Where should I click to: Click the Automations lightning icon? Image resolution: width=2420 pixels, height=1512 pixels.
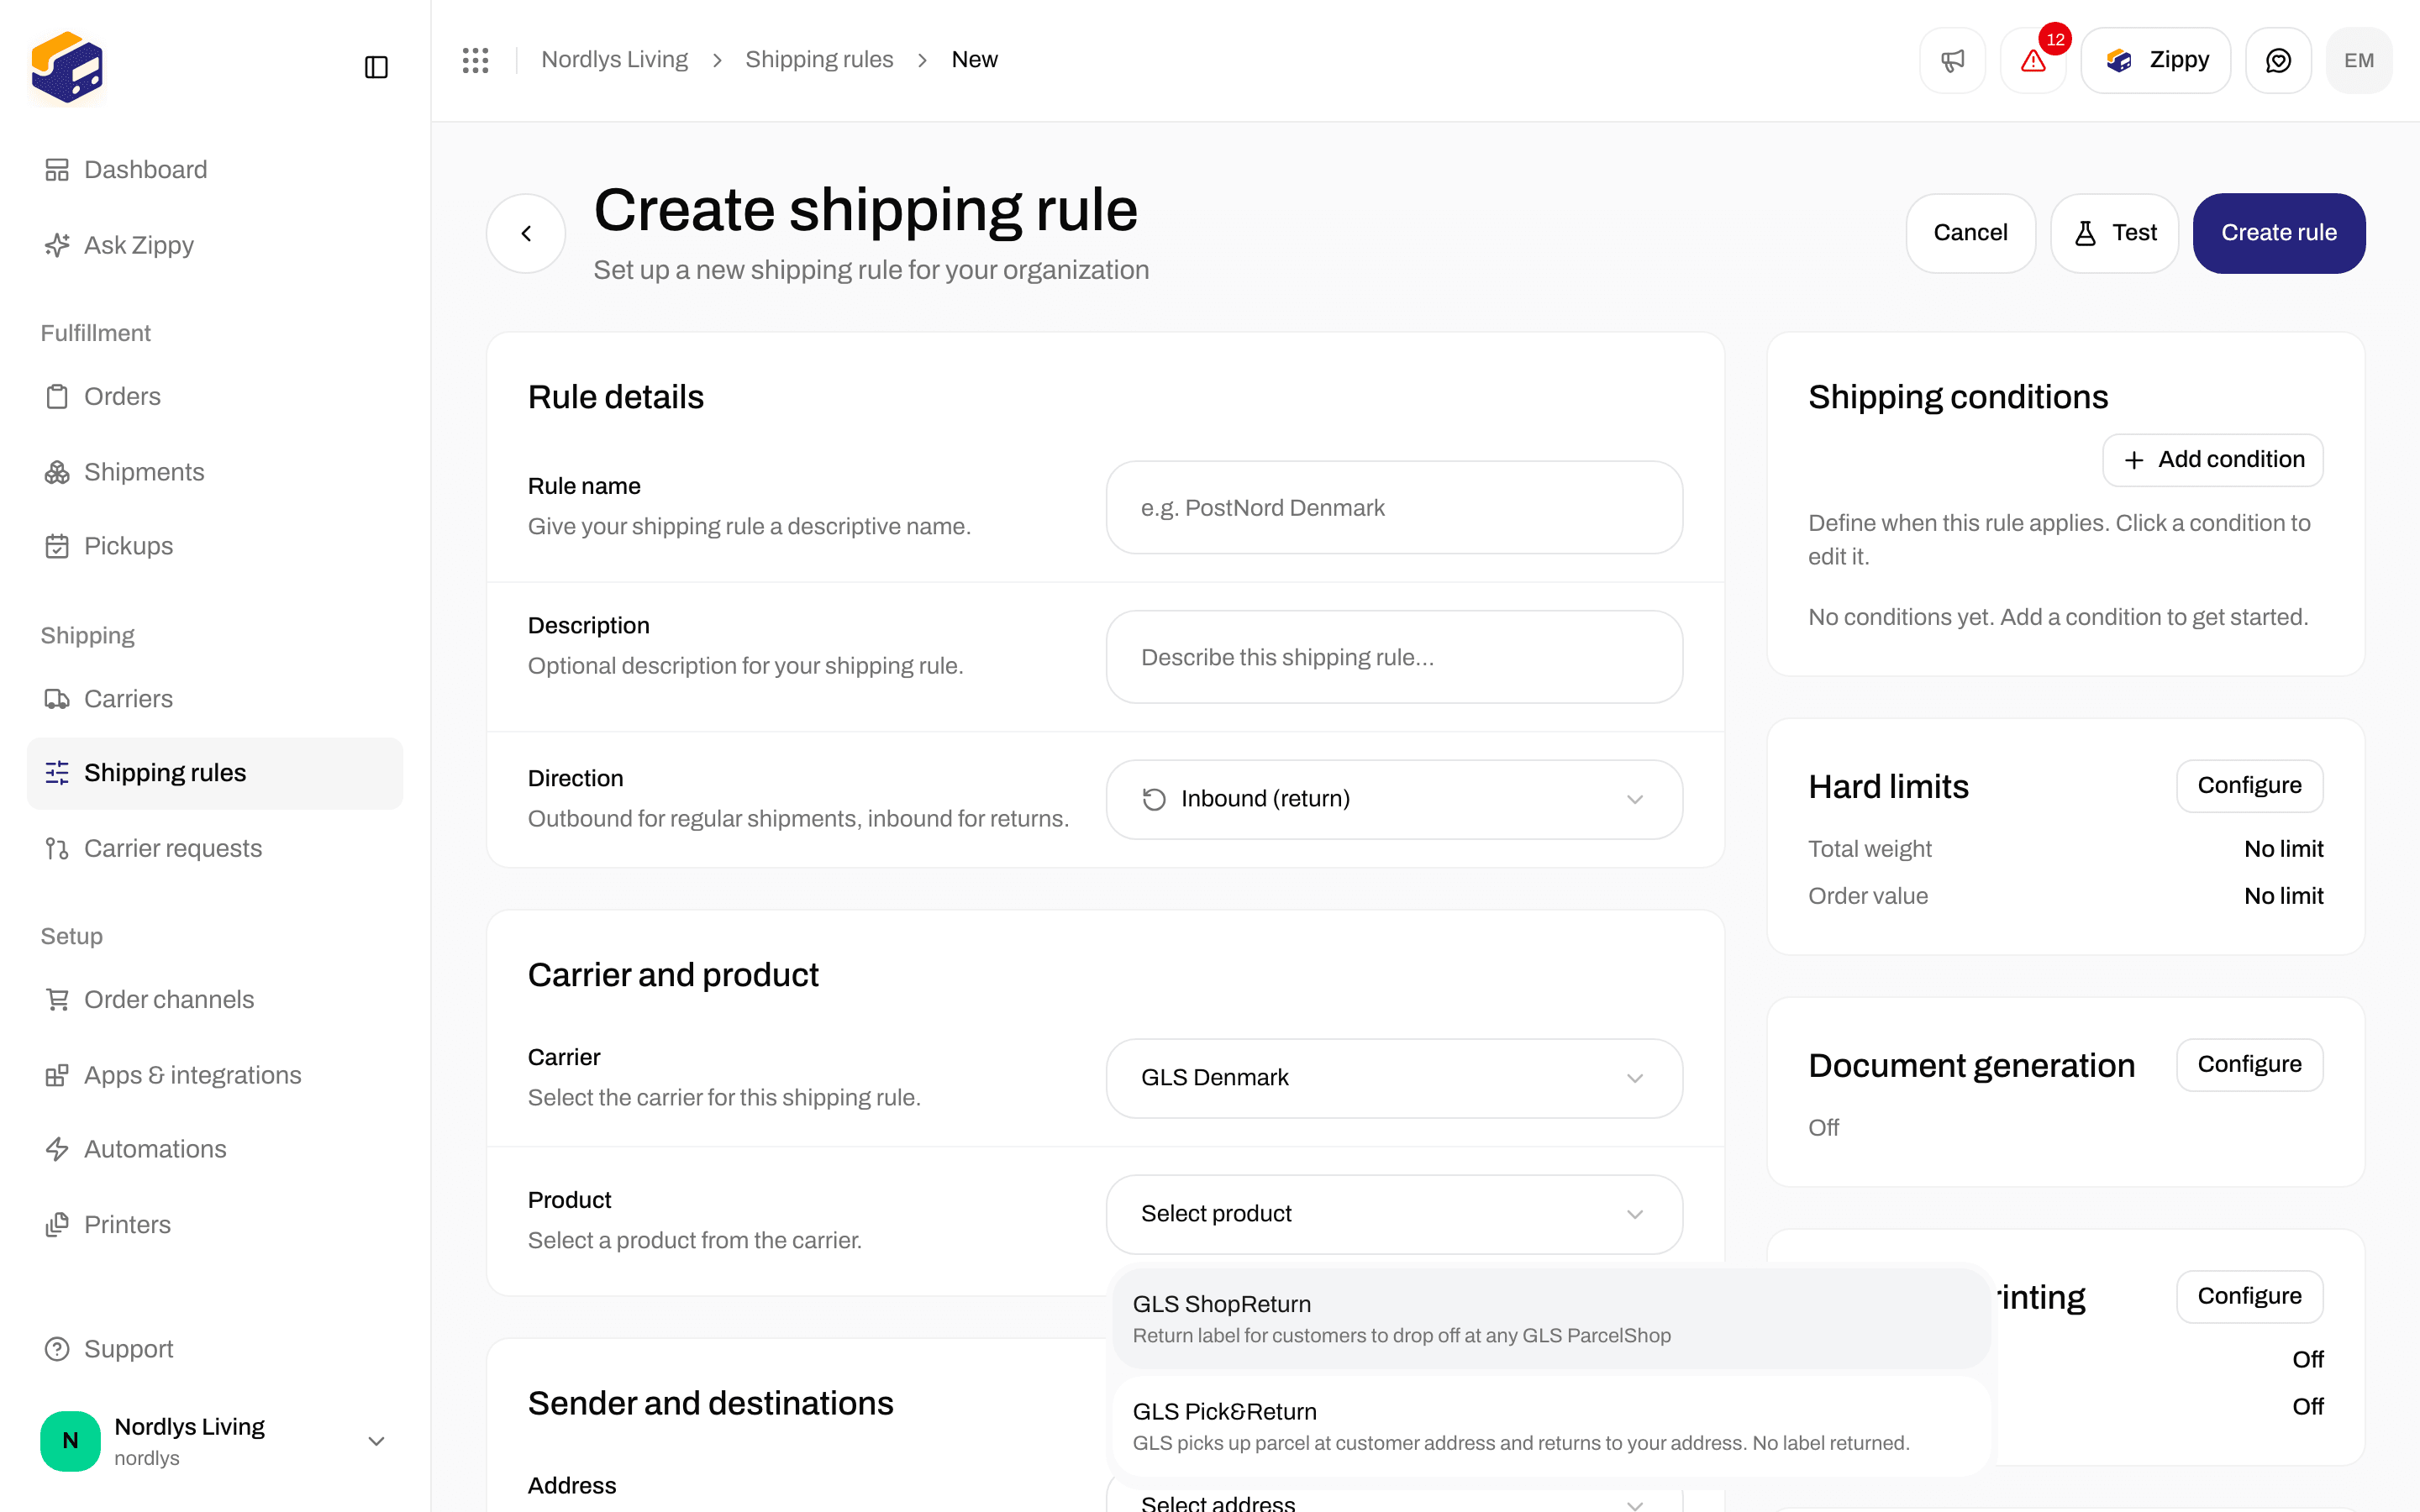tap(57, 1149)
